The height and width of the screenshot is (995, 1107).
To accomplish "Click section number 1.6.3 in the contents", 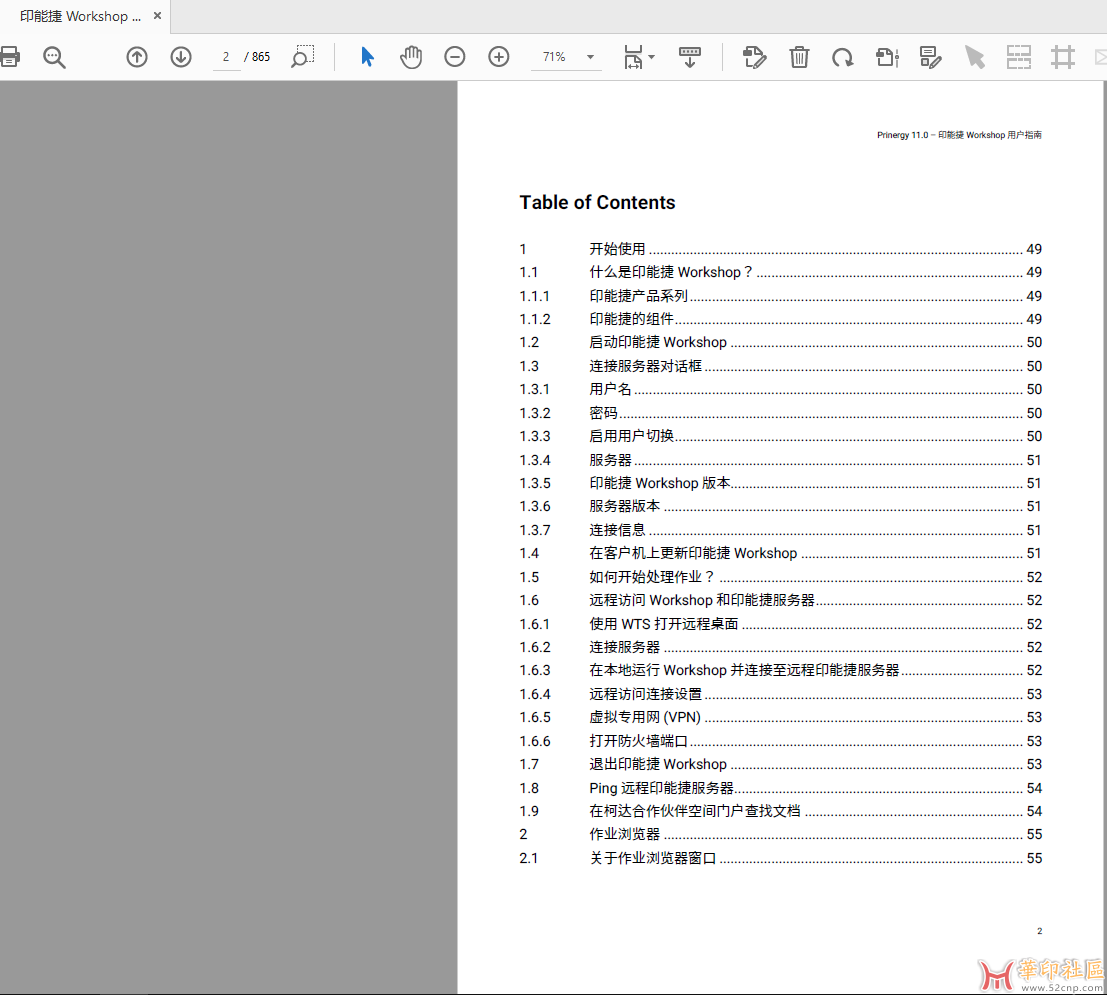I will point(534,670).
